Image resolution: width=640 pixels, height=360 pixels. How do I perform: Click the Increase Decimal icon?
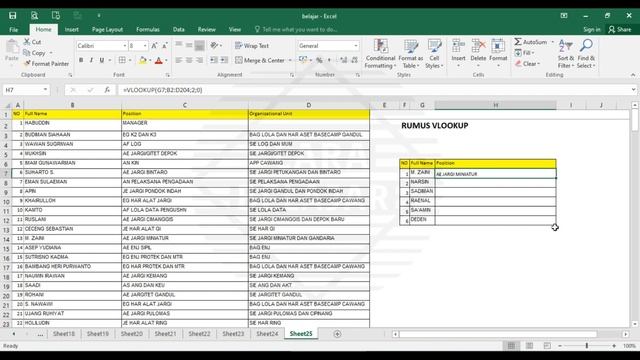click(x=344, y=60)
